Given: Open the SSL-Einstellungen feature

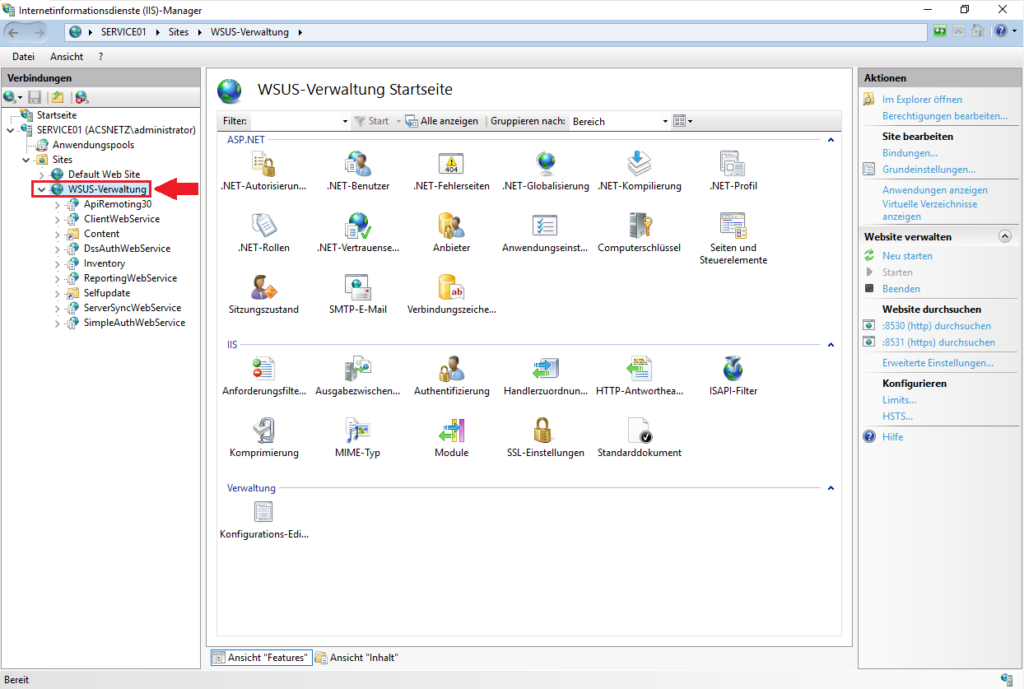Looking at the screenshot, I should tap(544, 431).
